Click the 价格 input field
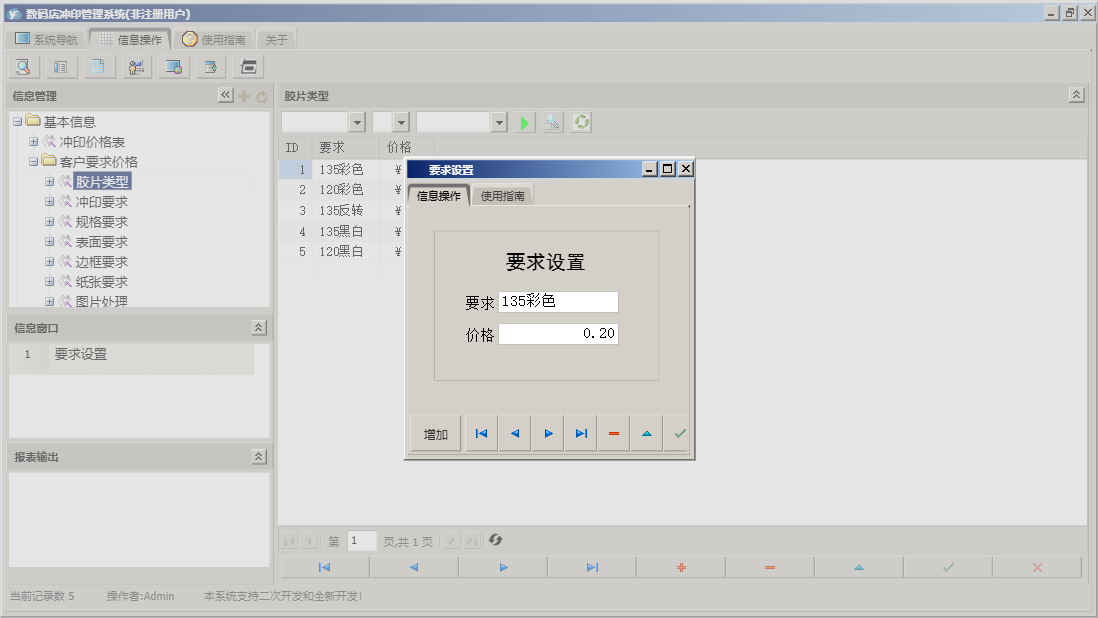Image resolution: width=1098 pixels, height=618 pixels. coord(558,334)
